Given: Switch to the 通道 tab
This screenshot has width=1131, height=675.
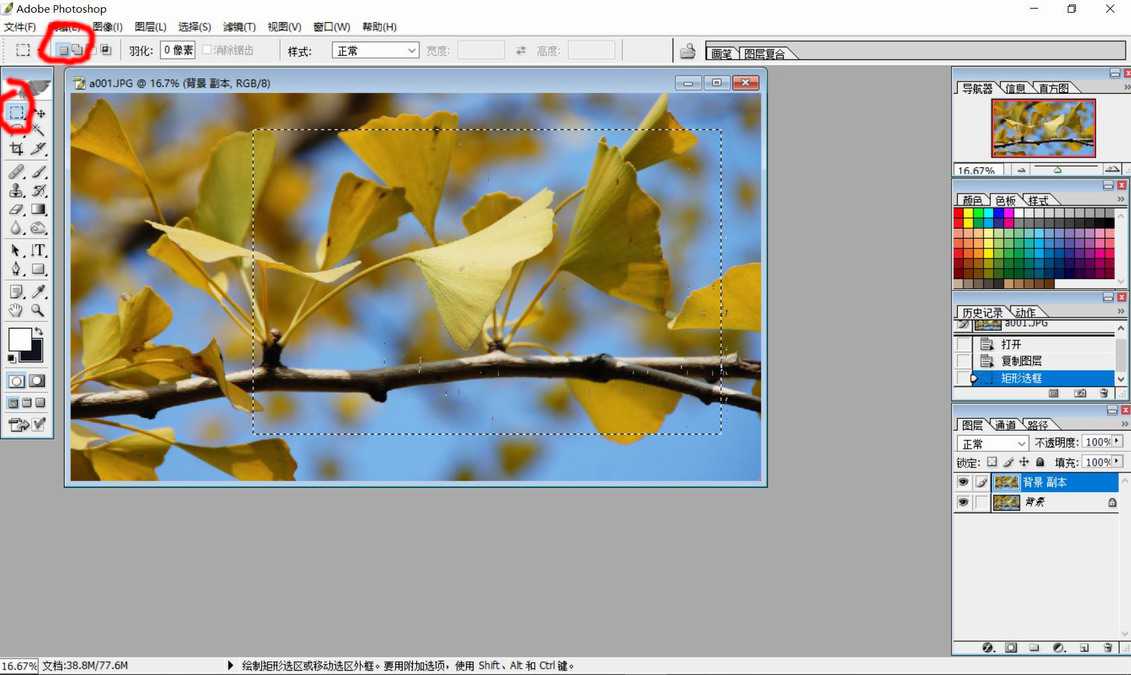Looking at the screenshot, I should pyautogui.click(x=1005, y=425).
